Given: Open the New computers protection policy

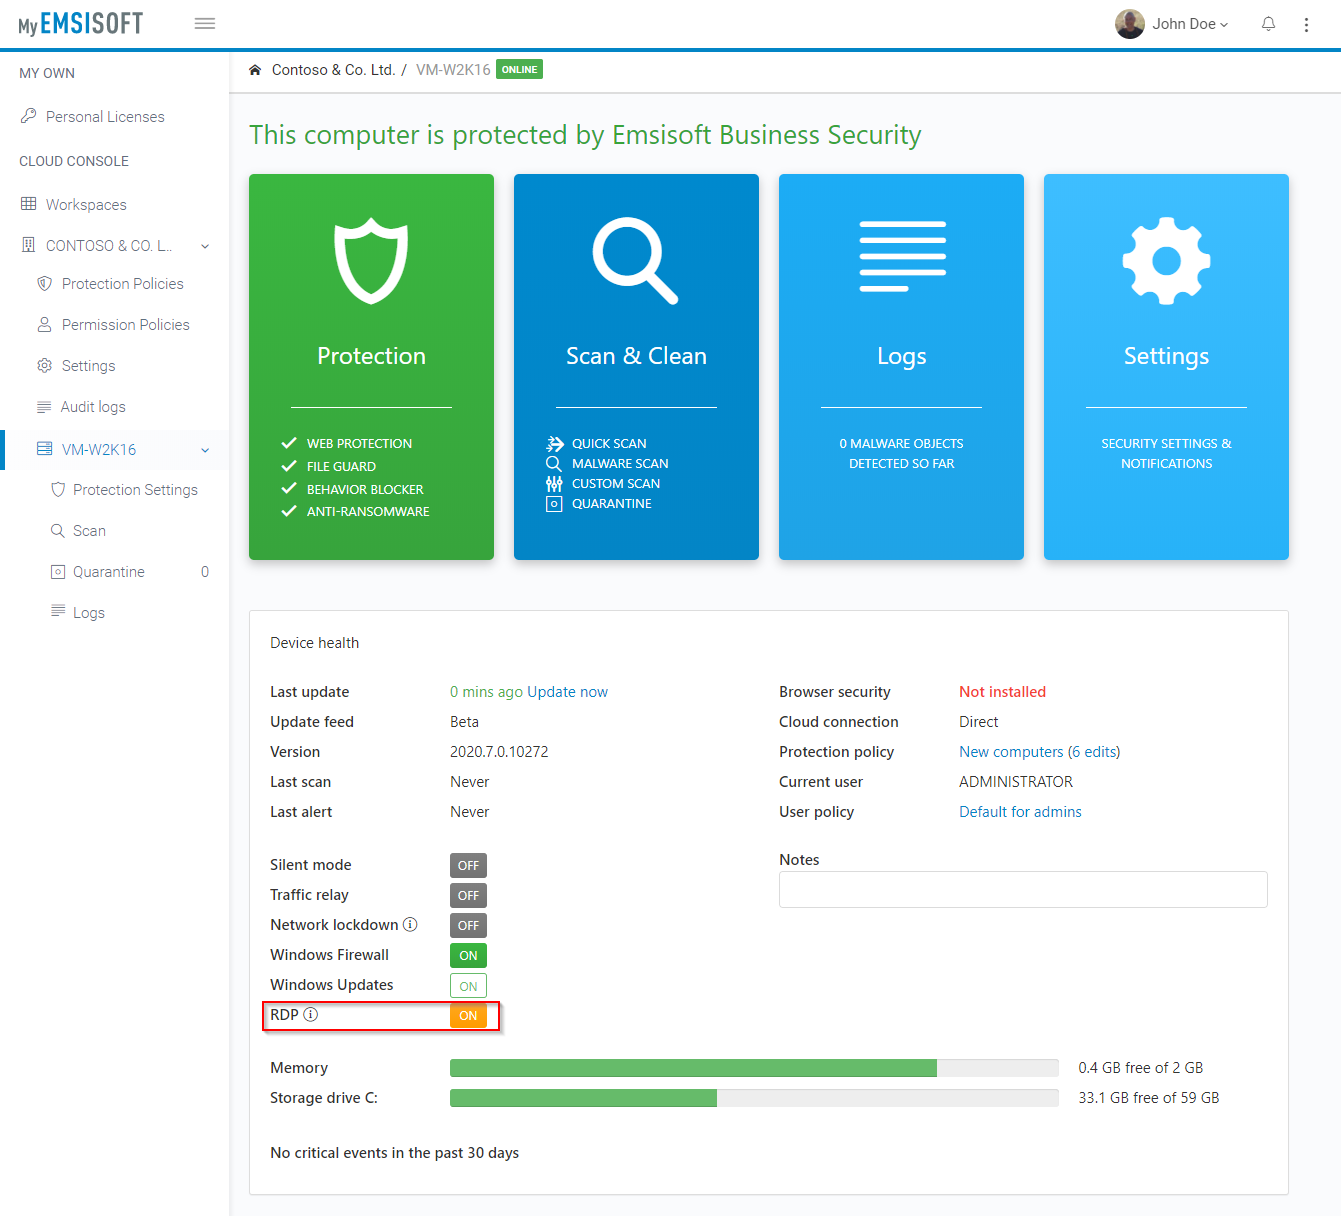Looking at the screenshot, I should tap(1010, 751).
